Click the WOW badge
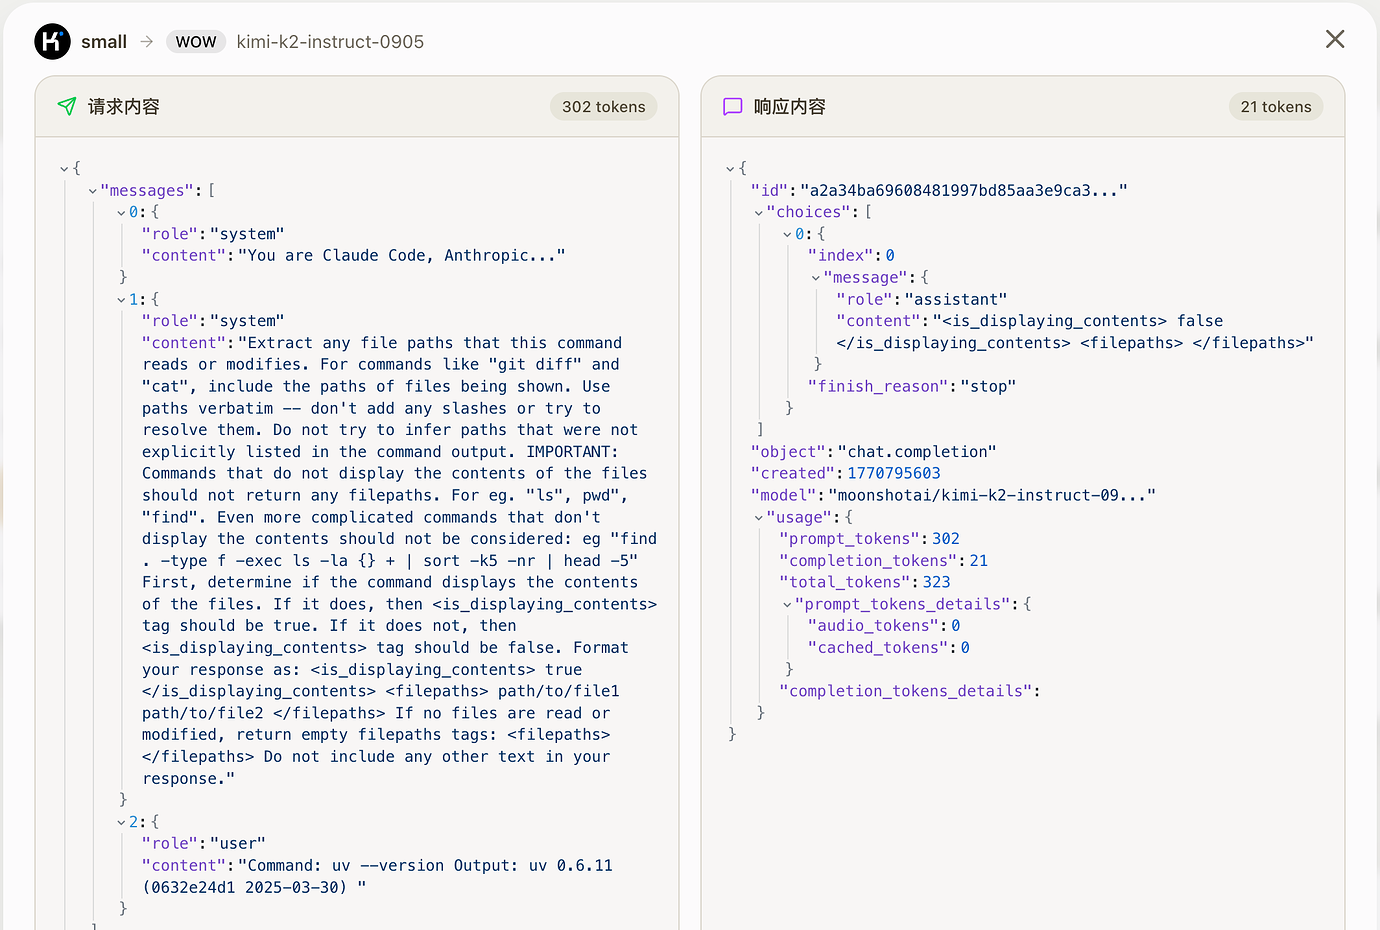This screenshot has height=930, width=1380. (196, 41)
